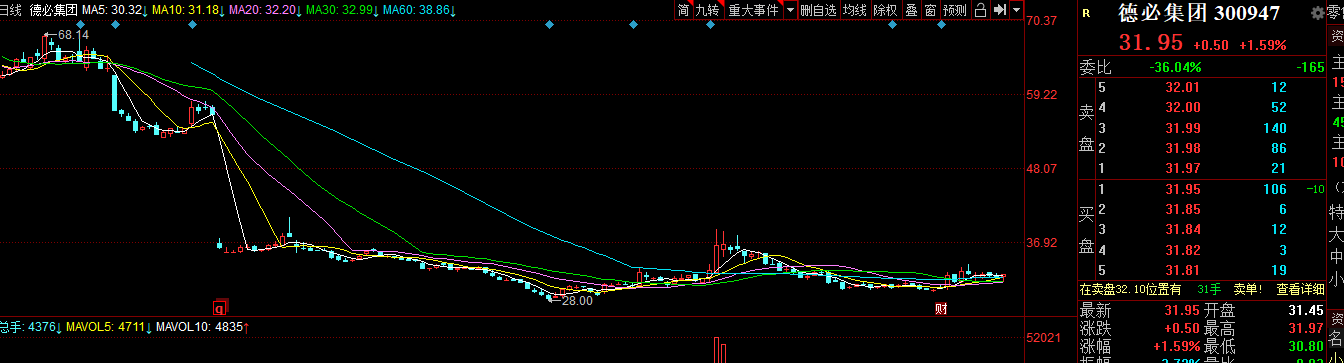
Task: Click the lock icon in the toolbar
Action: tap(980, 10)
